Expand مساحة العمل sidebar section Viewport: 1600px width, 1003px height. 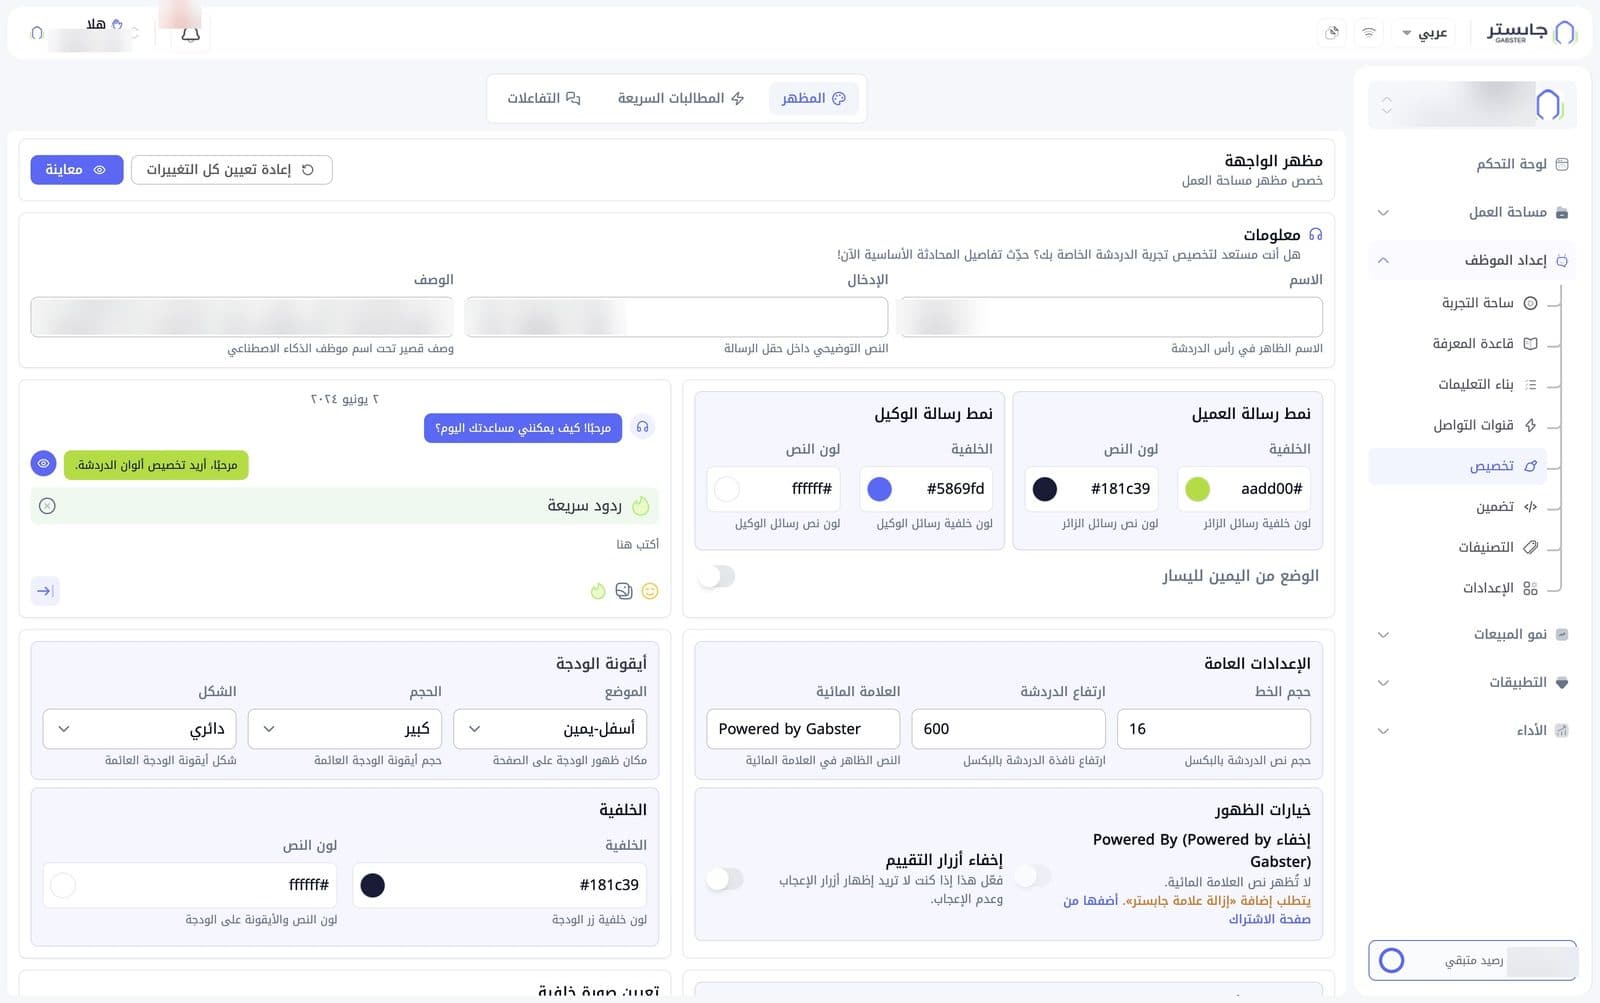(1472, 212)
